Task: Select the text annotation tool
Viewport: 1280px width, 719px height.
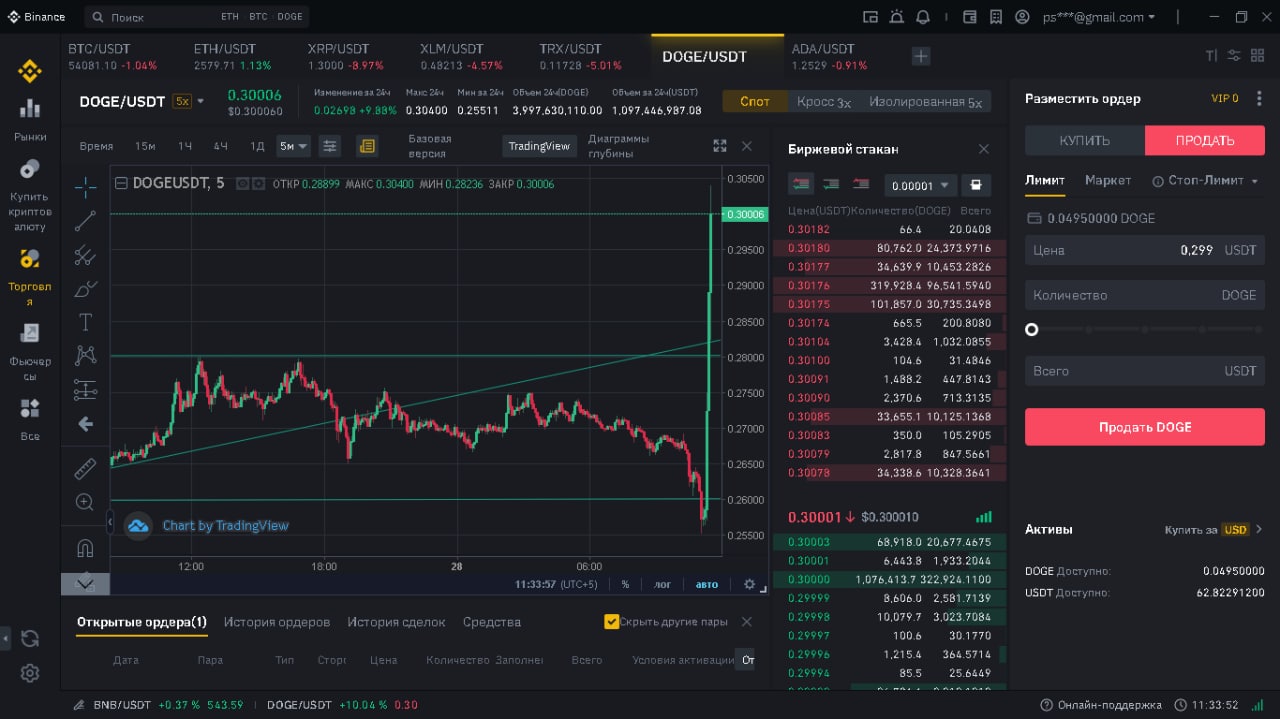Action: pyautogui.click(x=85, y=322)
